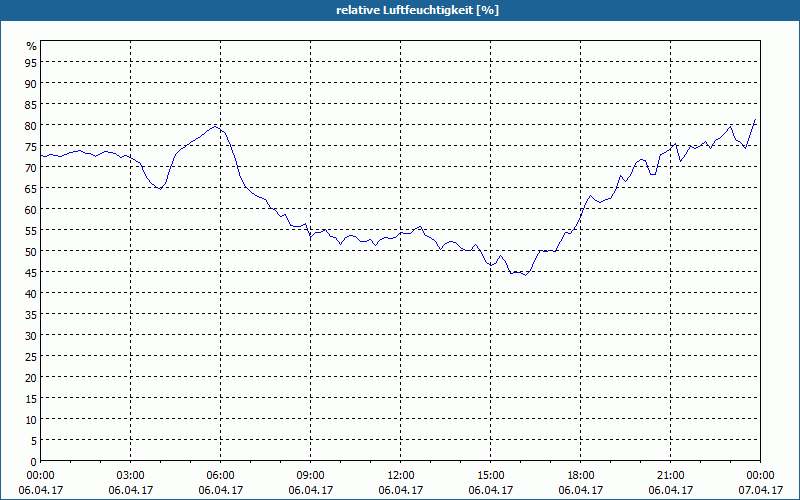Click the humidity peak near 06:00
Image resolution: width=800 pixels, height=500 pixels.
(x=216, y=127)
